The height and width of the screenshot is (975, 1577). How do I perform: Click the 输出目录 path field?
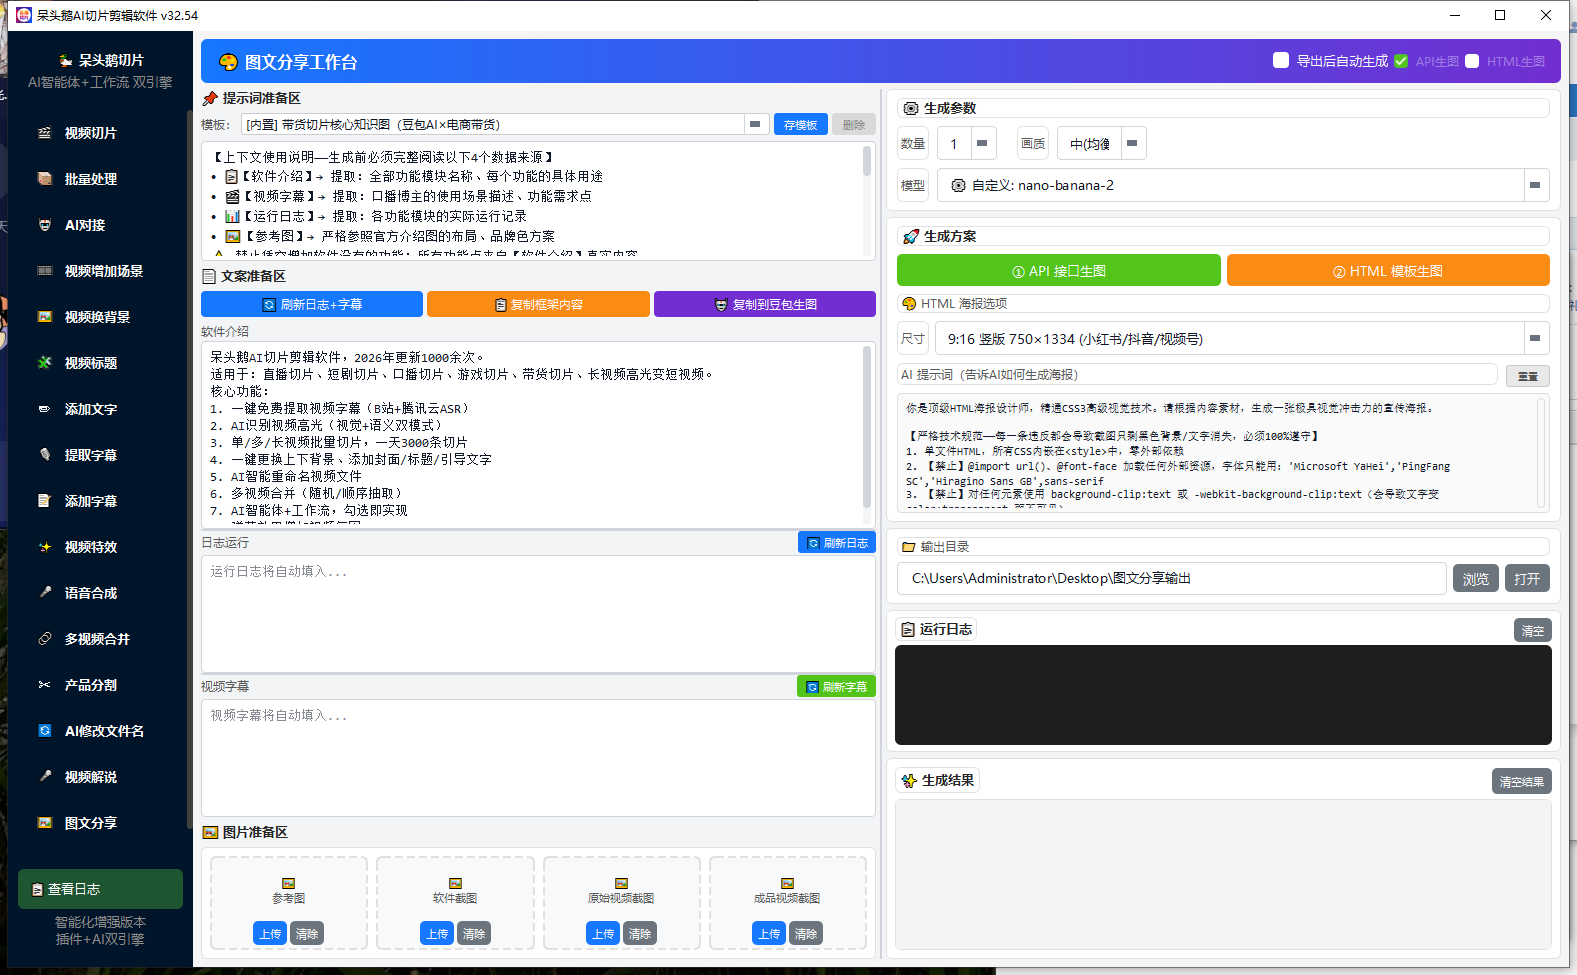click(1172, 578)
